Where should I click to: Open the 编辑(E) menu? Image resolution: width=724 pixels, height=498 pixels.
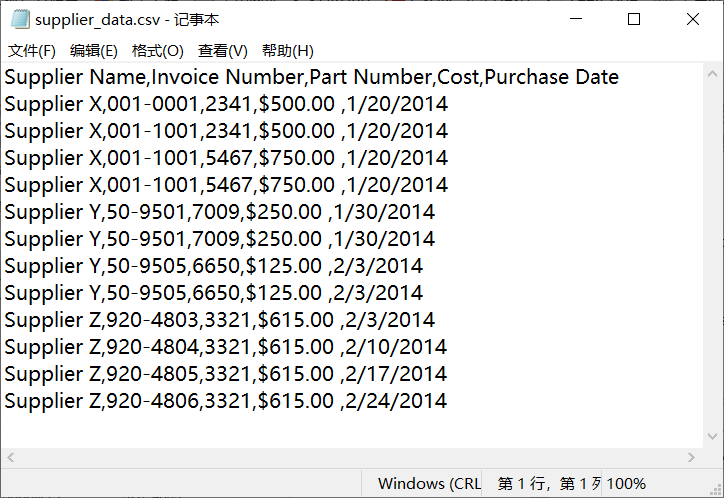tap(94, 51)
